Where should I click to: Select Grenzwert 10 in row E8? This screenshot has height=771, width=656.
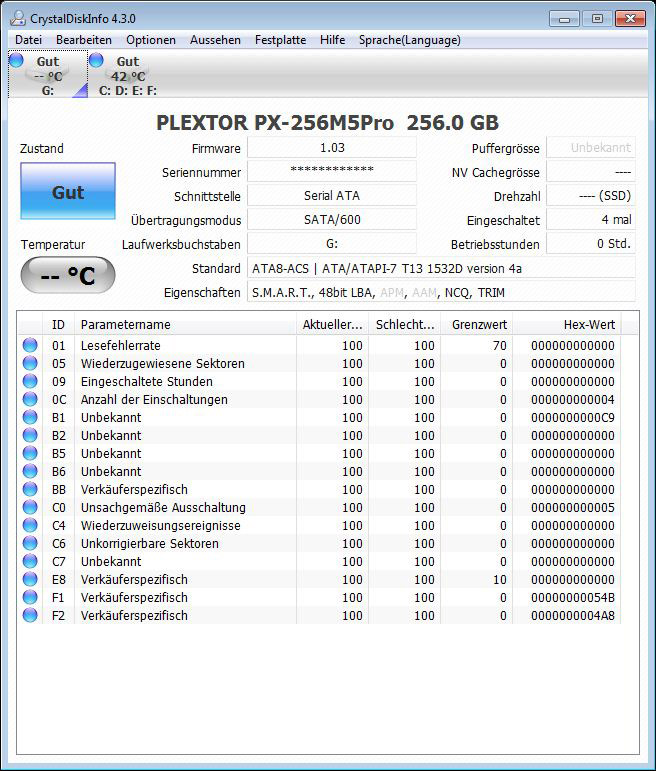click(x=500, y=580)
